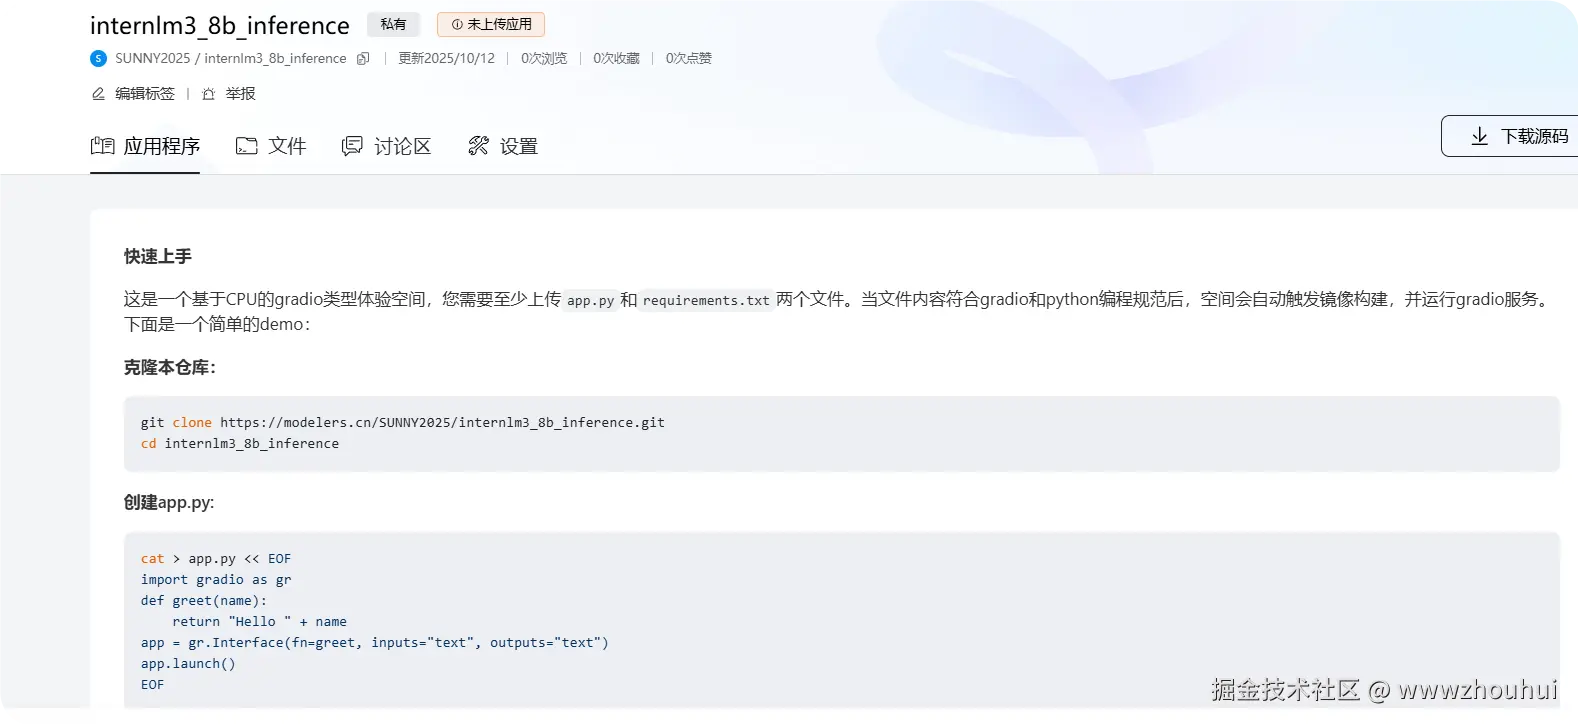Screen dimensions: 1578x724
Task: Click the 0次收藏 favorites count
Action: point(616,58)
